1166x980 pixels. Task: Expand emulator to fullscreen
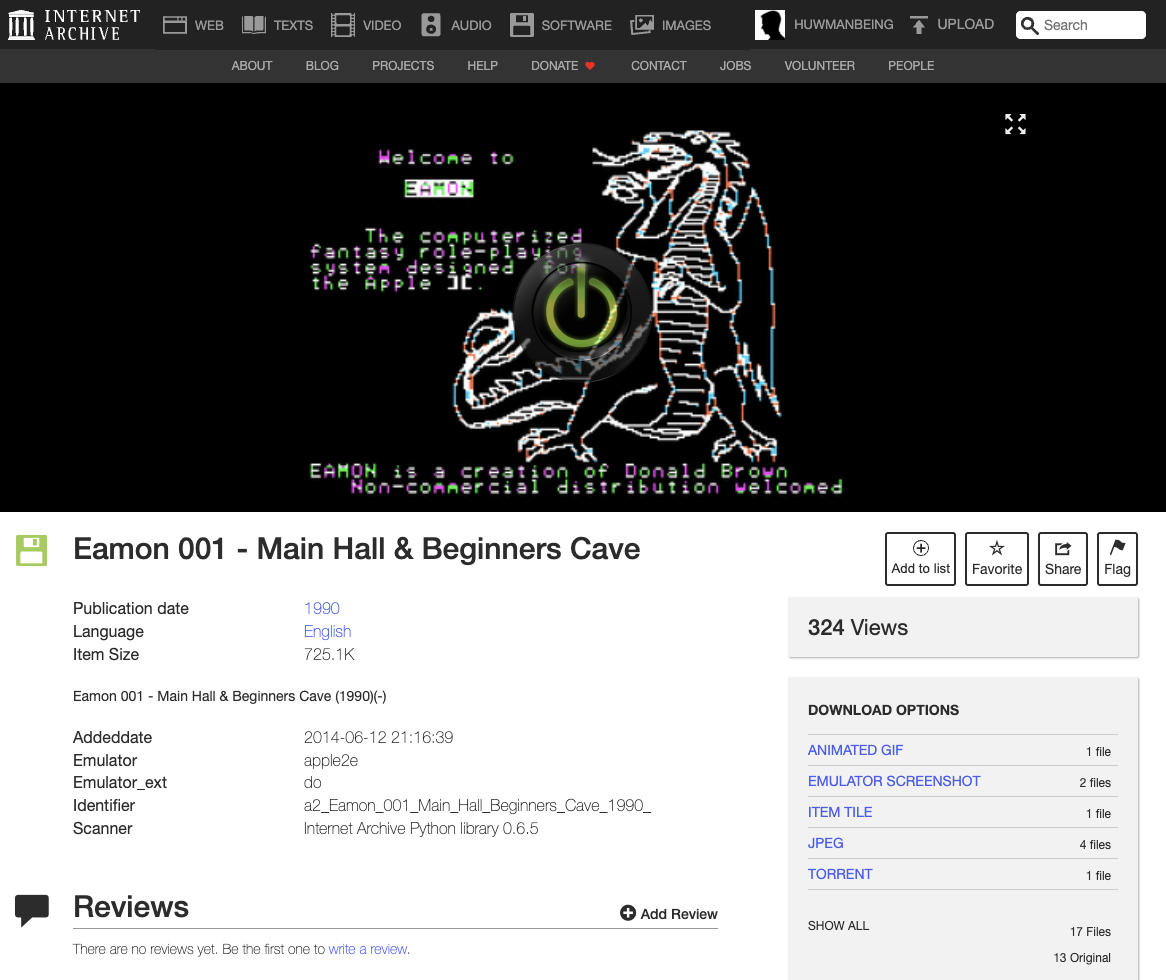pyautogui.click(x=1015, y=124)
